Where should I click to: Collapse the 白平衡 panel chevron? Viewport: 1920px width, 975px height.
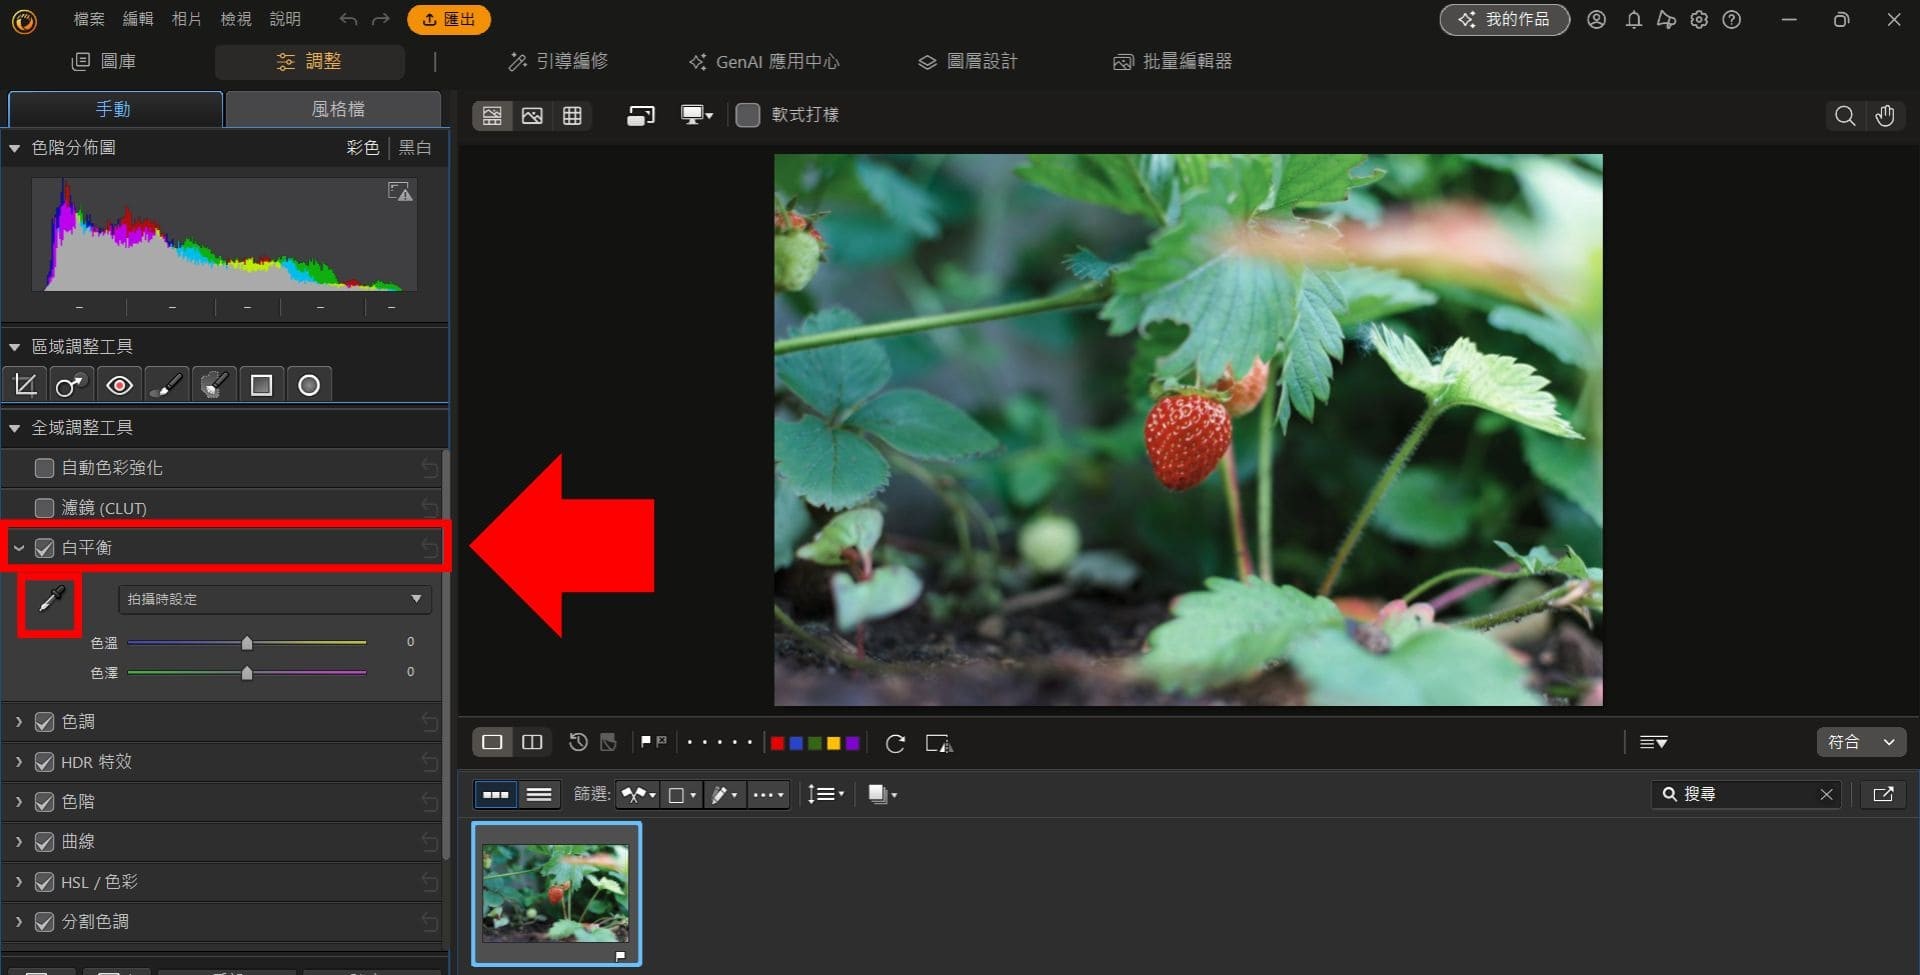coord(18,548)
